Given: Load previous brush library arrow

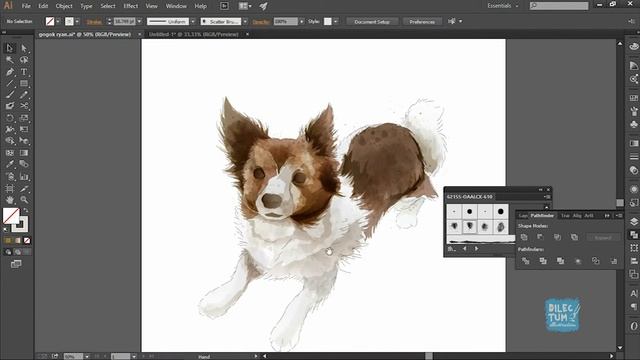Looking at the screenshot, I should [464, 249].
